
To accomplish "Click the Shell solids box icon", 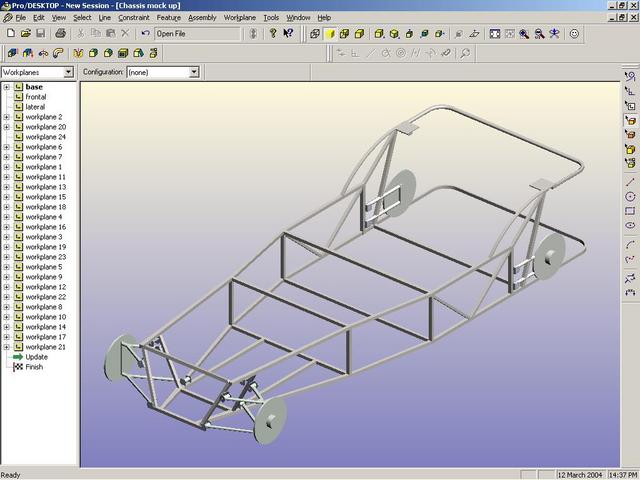I will pyautogui.click(x=123, y=53).
